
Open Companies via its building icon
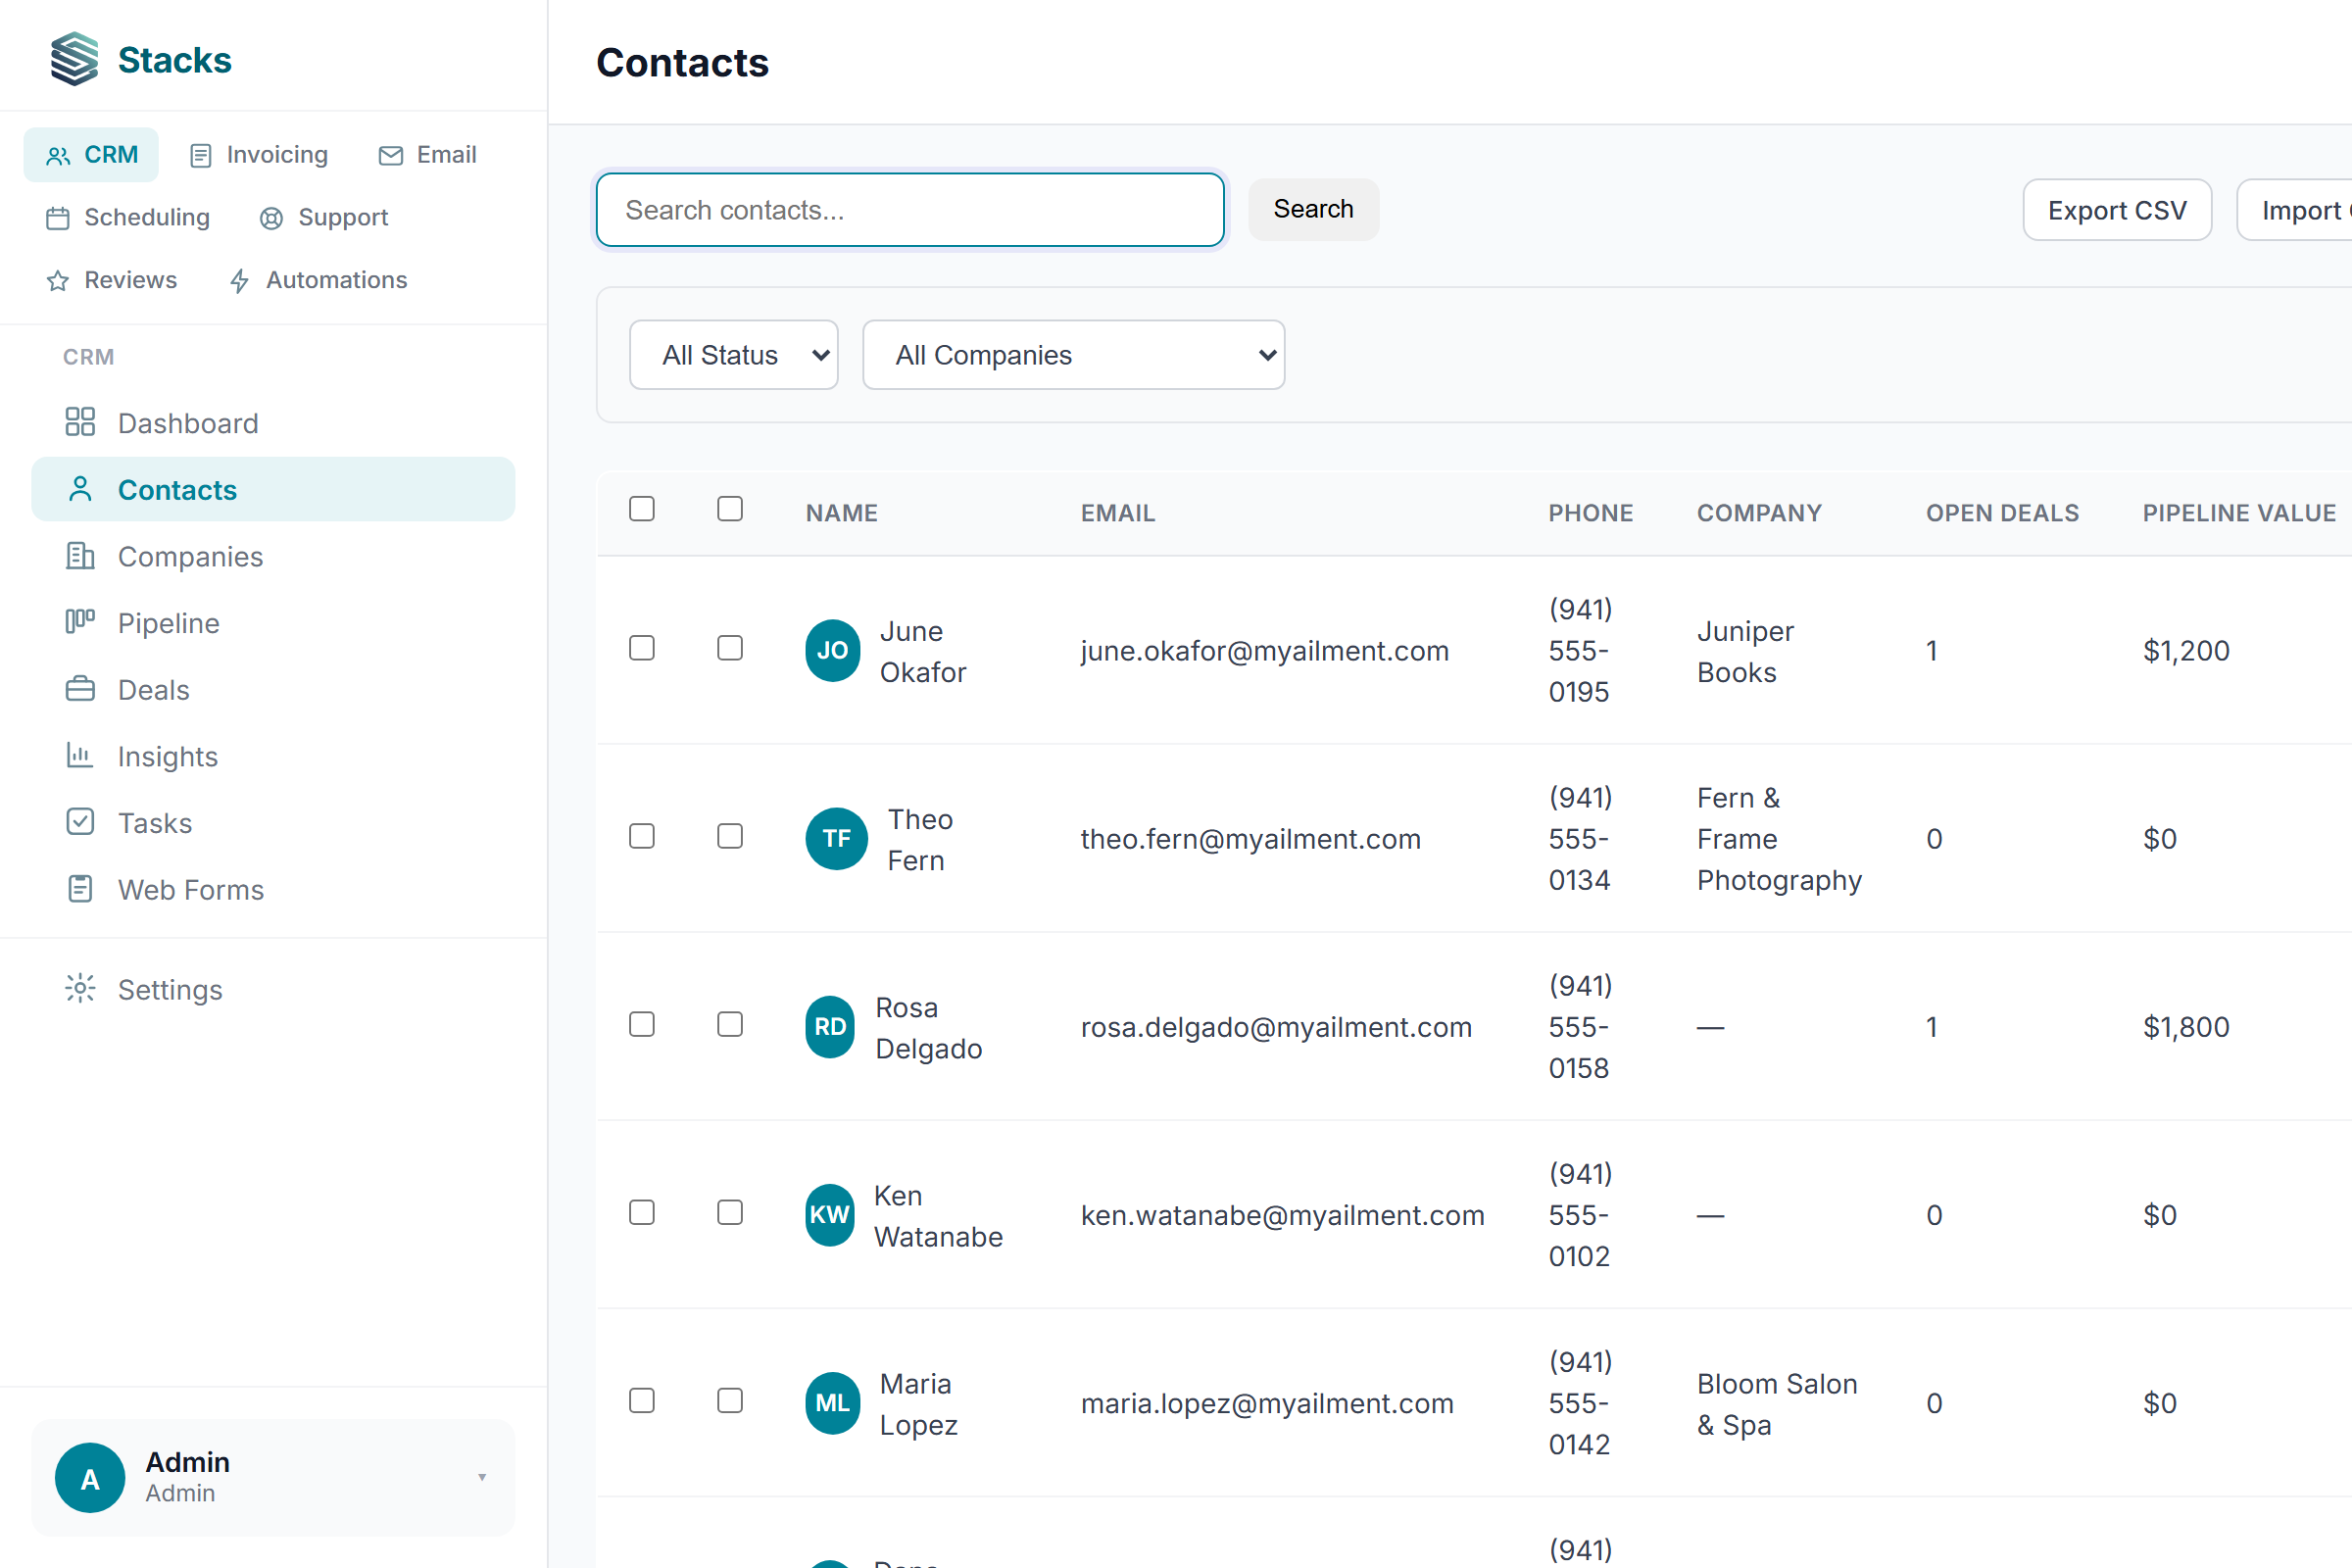pos(80,556)
